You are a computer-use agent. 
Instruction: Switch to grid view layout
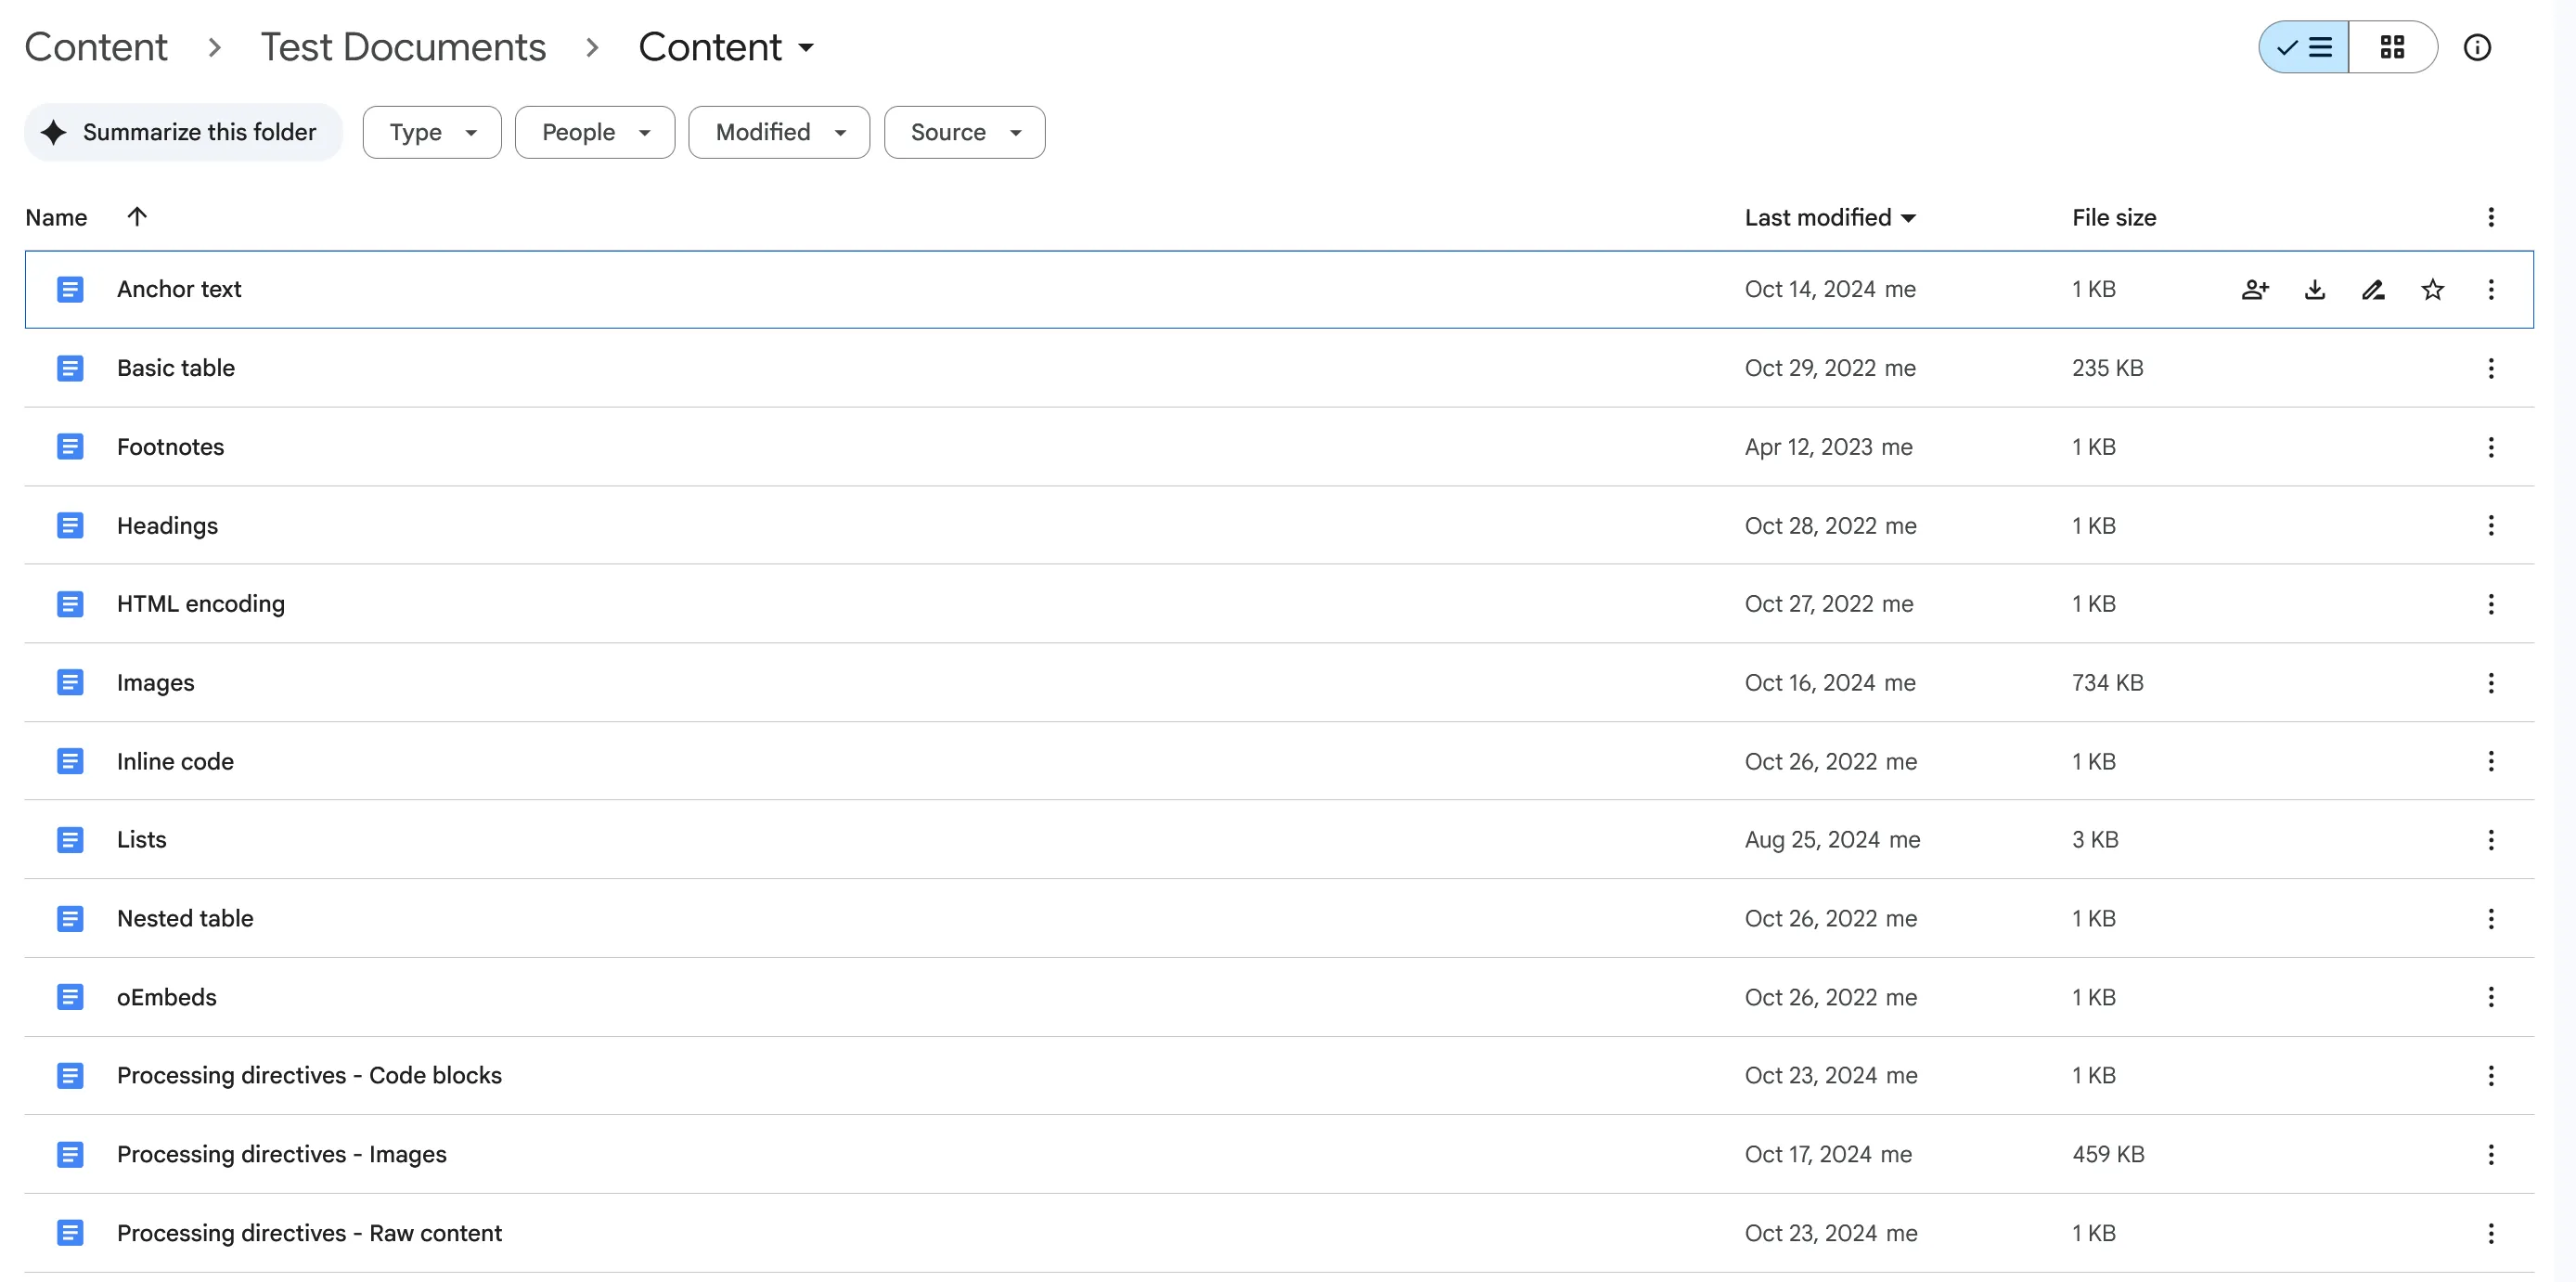(x=2392, y=47)
